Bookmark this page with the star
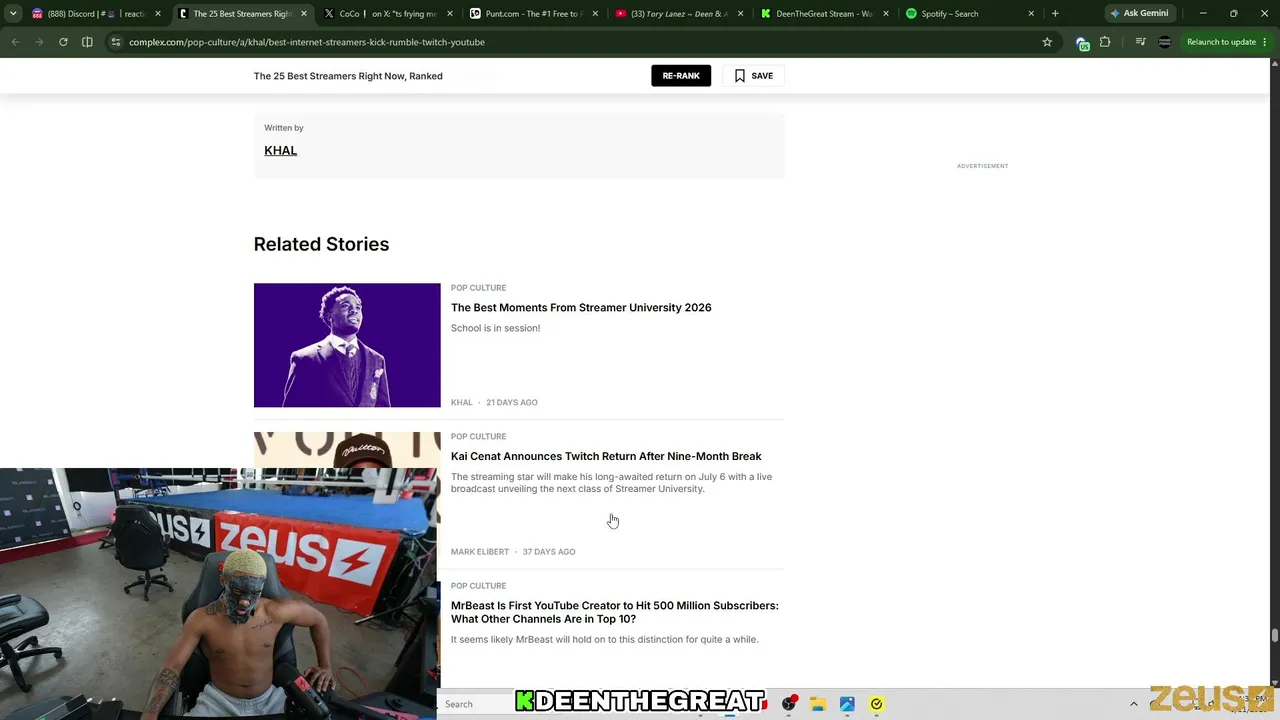1280x720 pixels. (1047, 42)
